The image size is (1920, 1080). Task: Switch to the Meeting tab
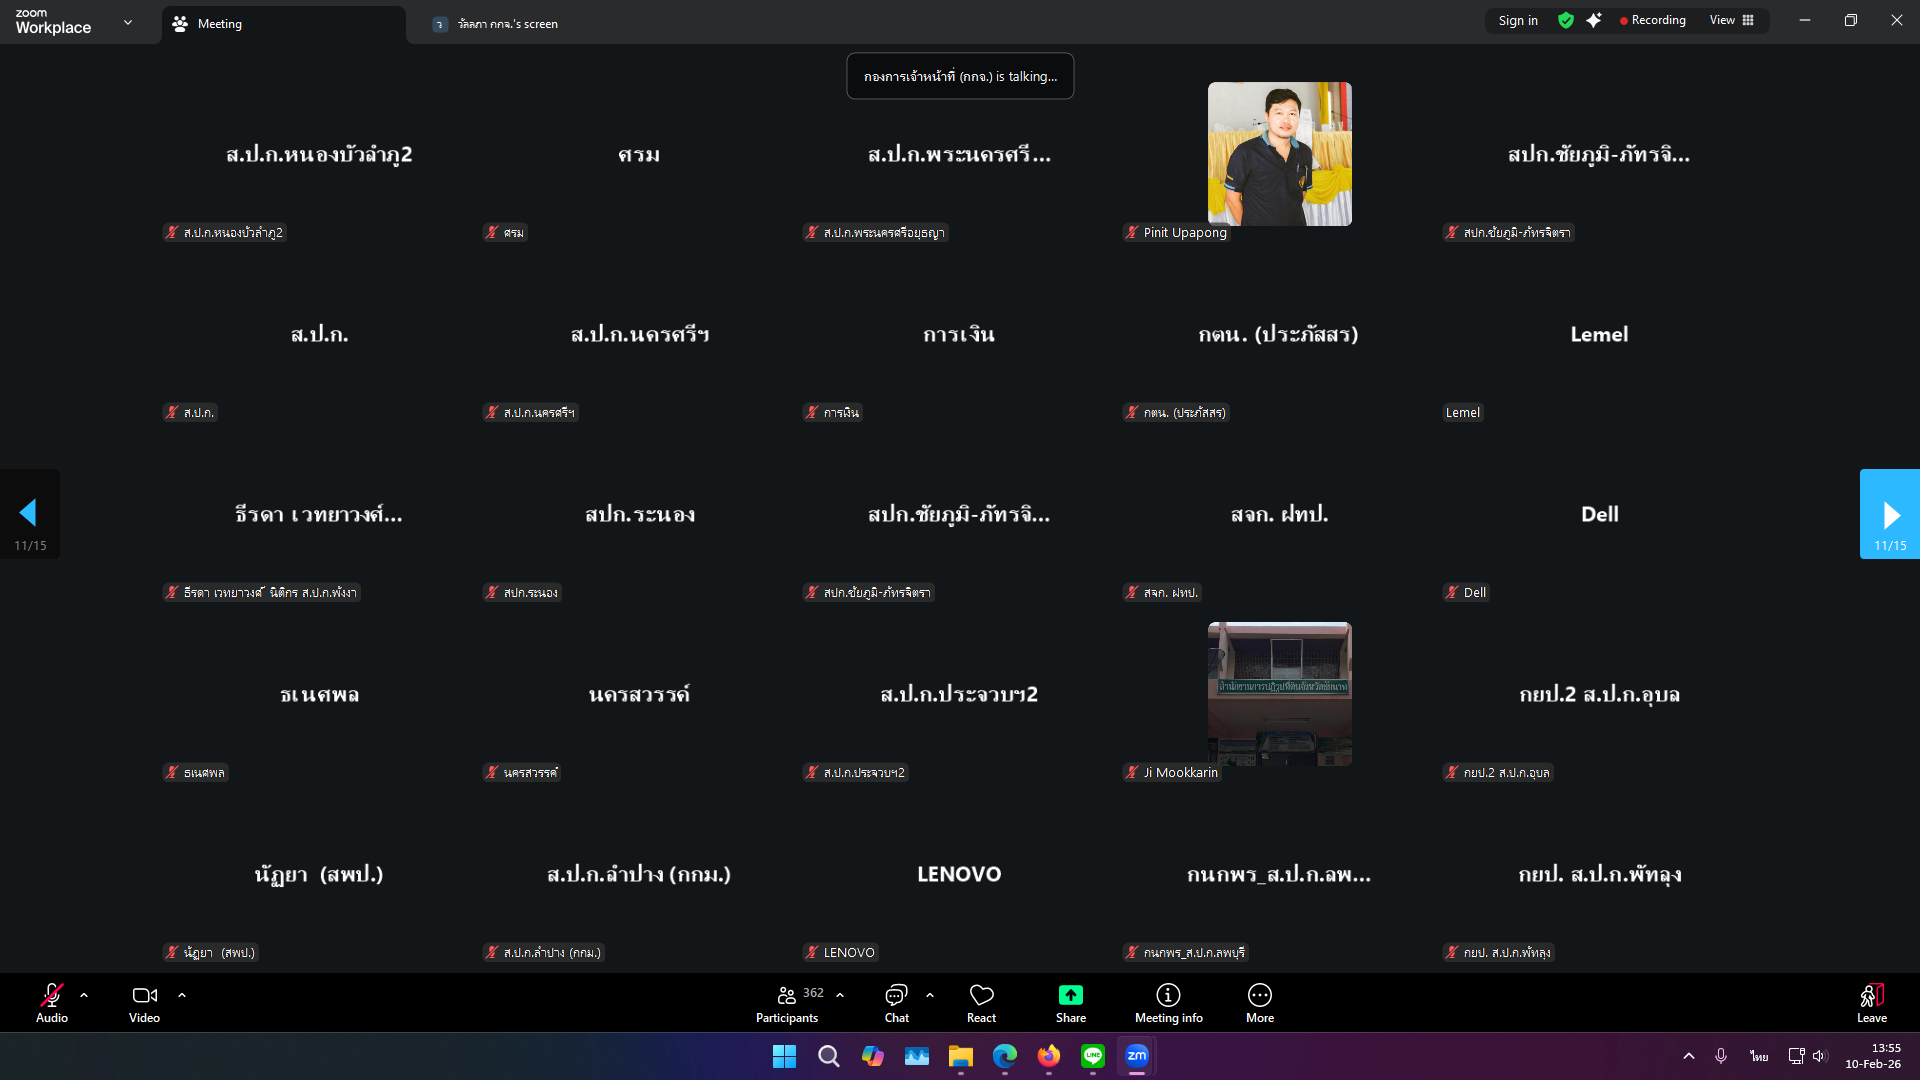click(x=220, y=24)
